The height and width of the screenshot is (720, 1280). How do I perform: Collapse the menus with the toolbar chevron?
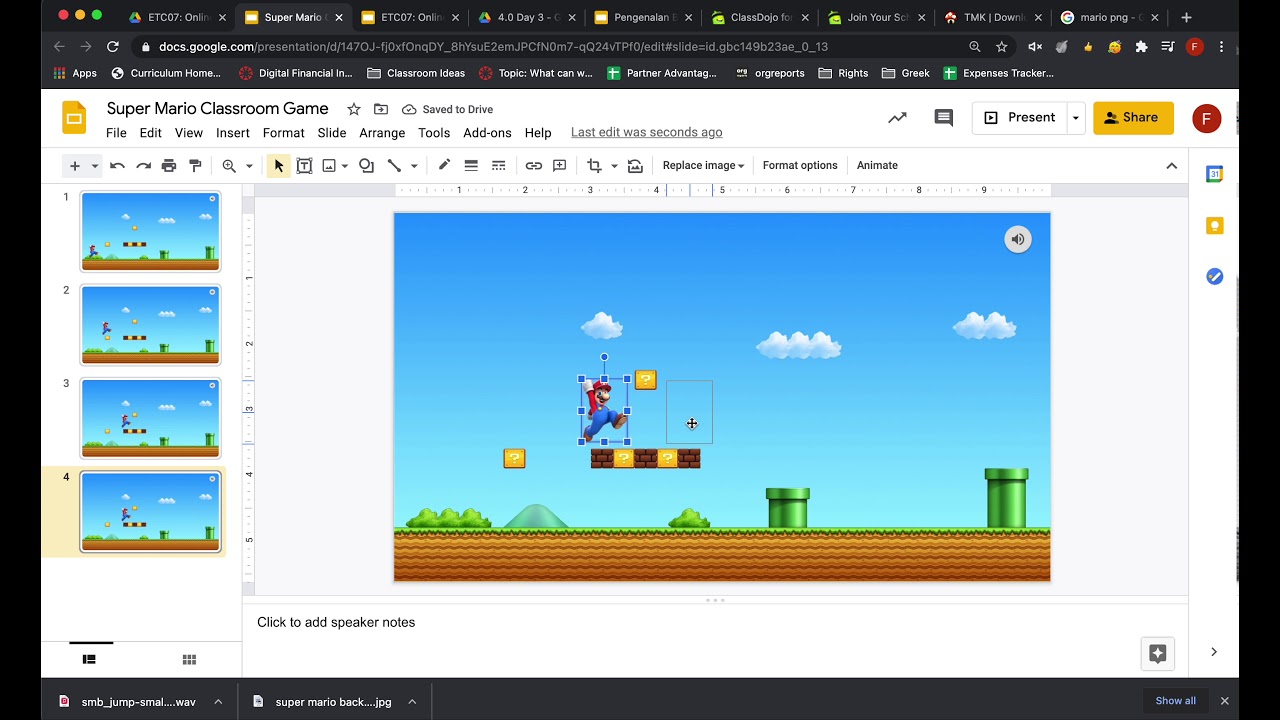tap(1172, 166)
